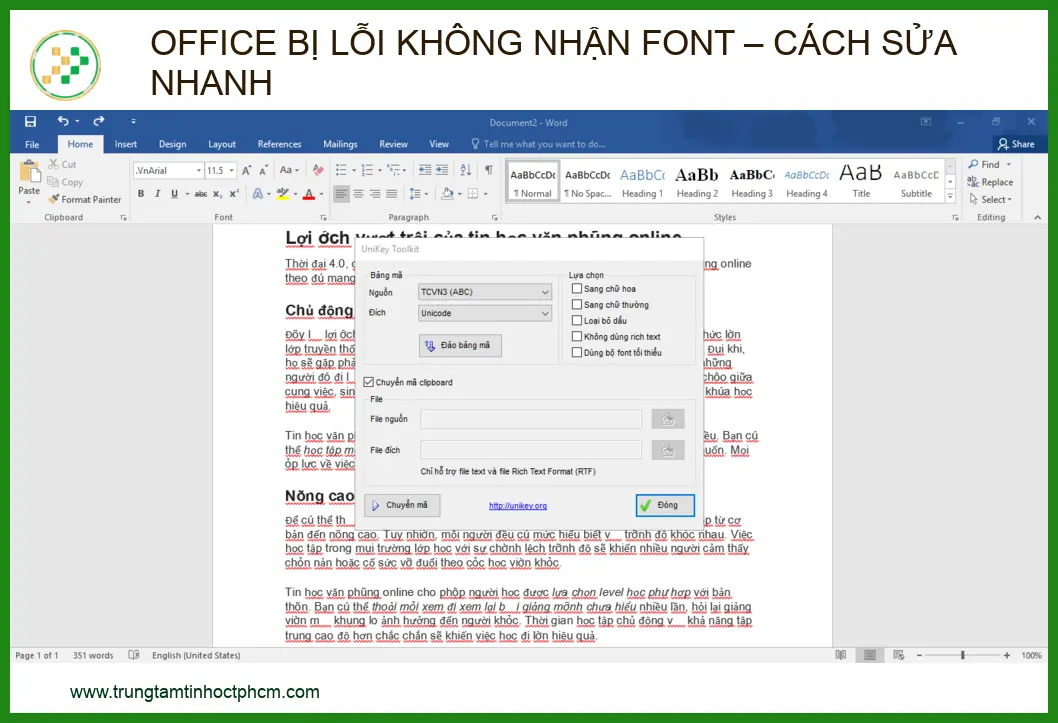The image size is (1058, 723).
Task: Expand the Đích Unicode dropdown
Action: pyautogui.click(x=485, y=313)
